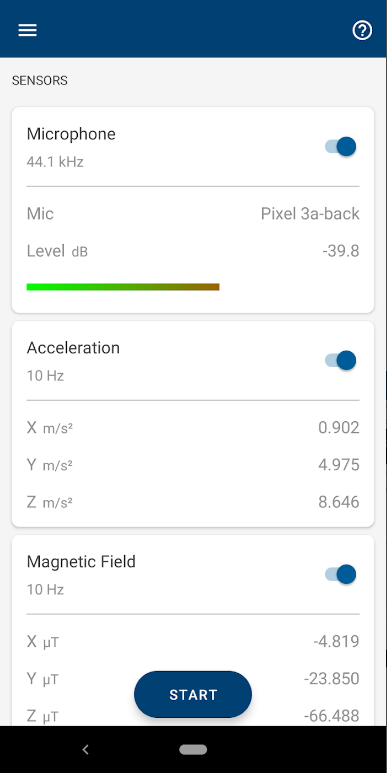
Task: Disable the Microphone sensor switch
Action: [341, 146]
